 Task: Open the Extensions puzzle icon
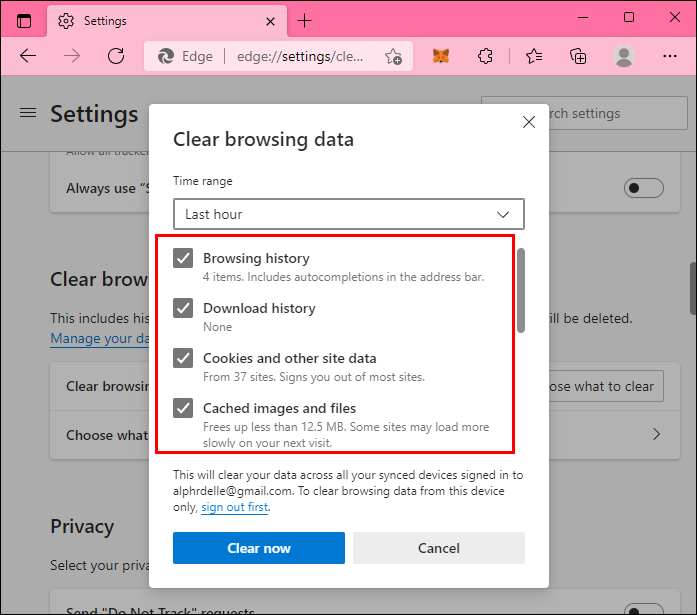pos(486,56)
